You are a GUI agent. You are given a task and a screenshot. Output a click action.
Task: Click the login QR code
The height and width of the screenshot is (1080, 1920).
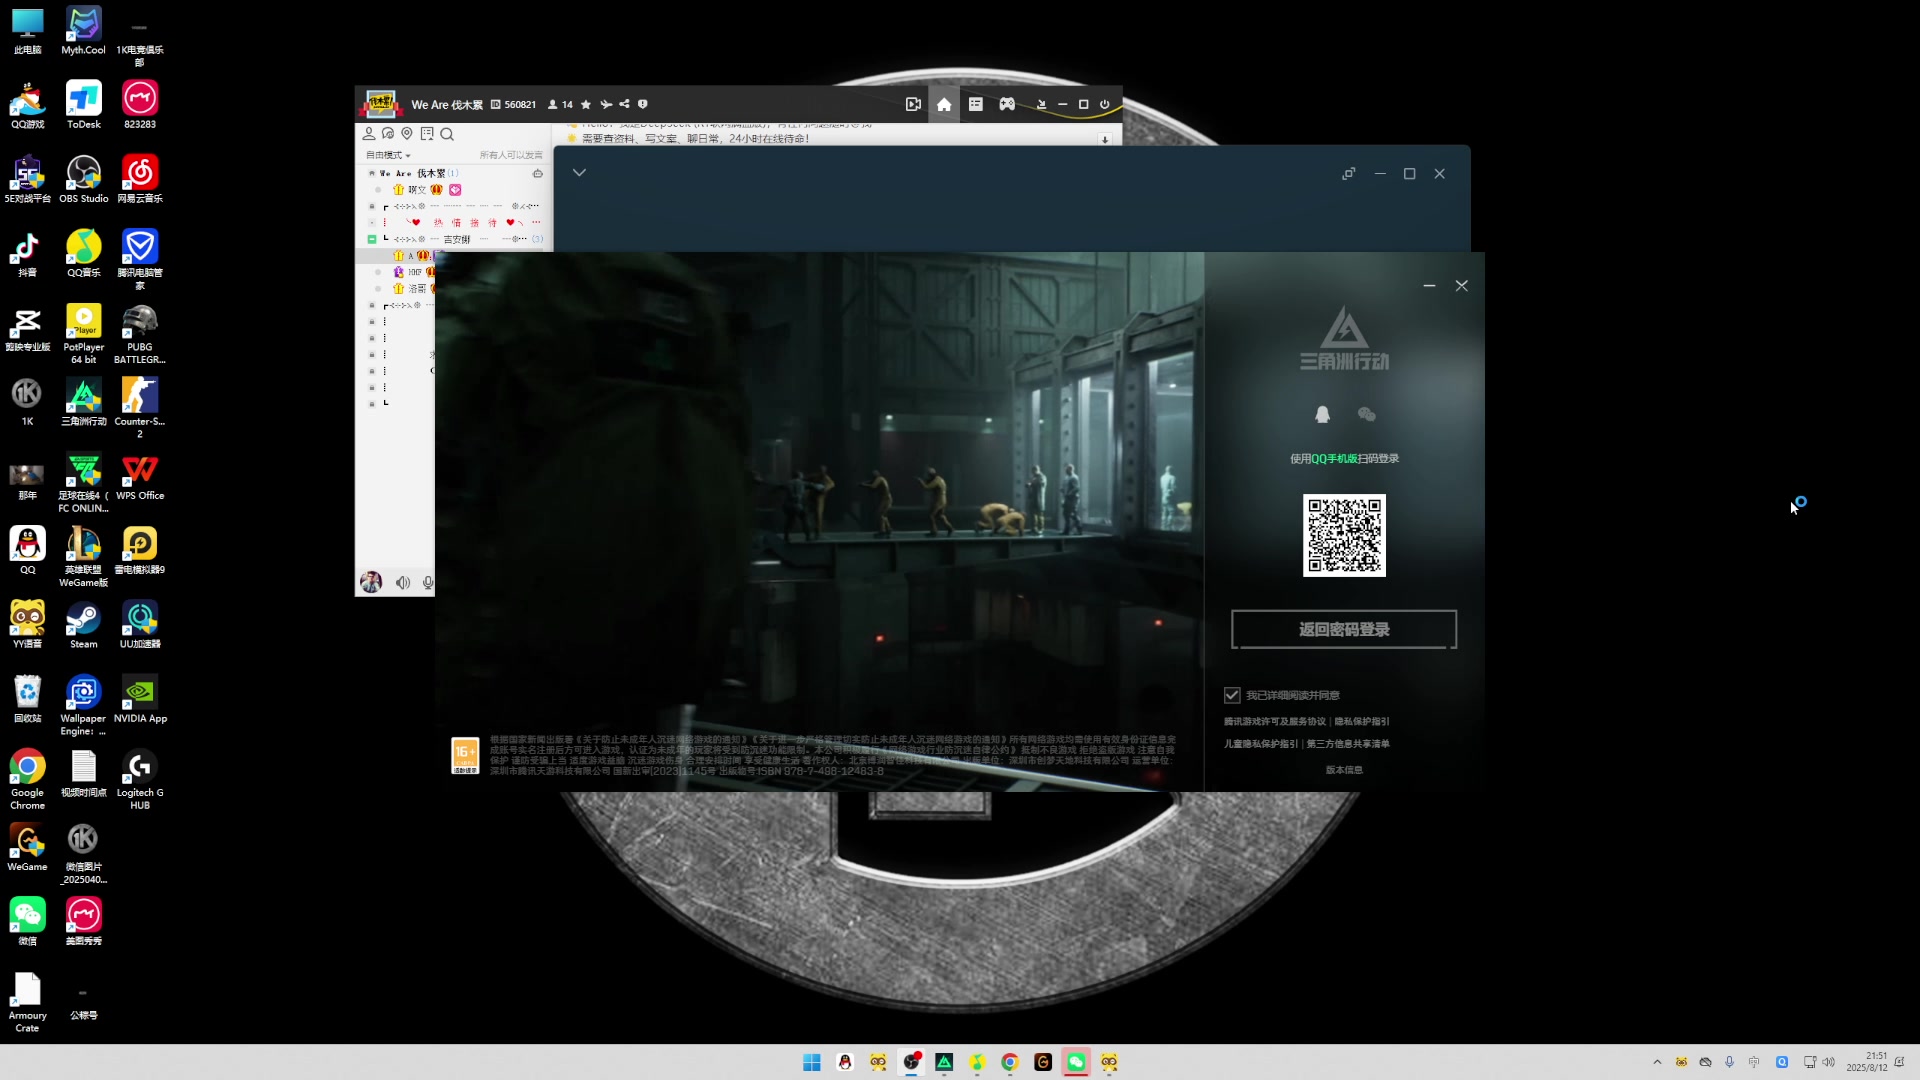click(1344, 535)
